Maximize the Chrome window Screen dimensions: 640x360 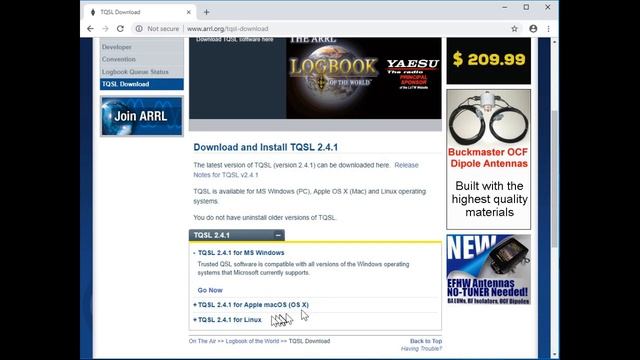point(526,7)
